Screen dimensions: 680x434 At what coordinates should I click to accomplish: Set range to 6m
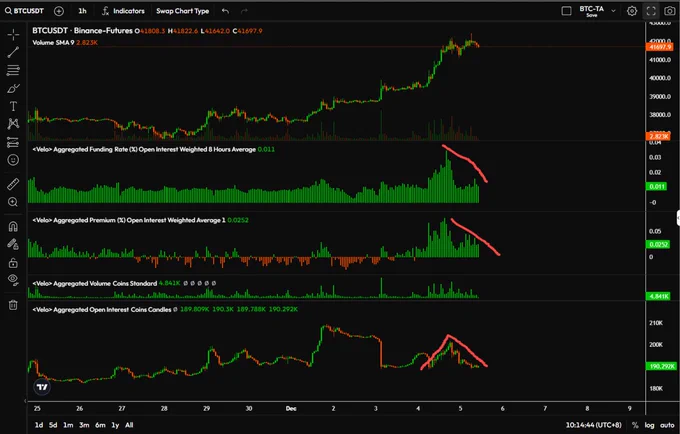click(x=100, y=425)
